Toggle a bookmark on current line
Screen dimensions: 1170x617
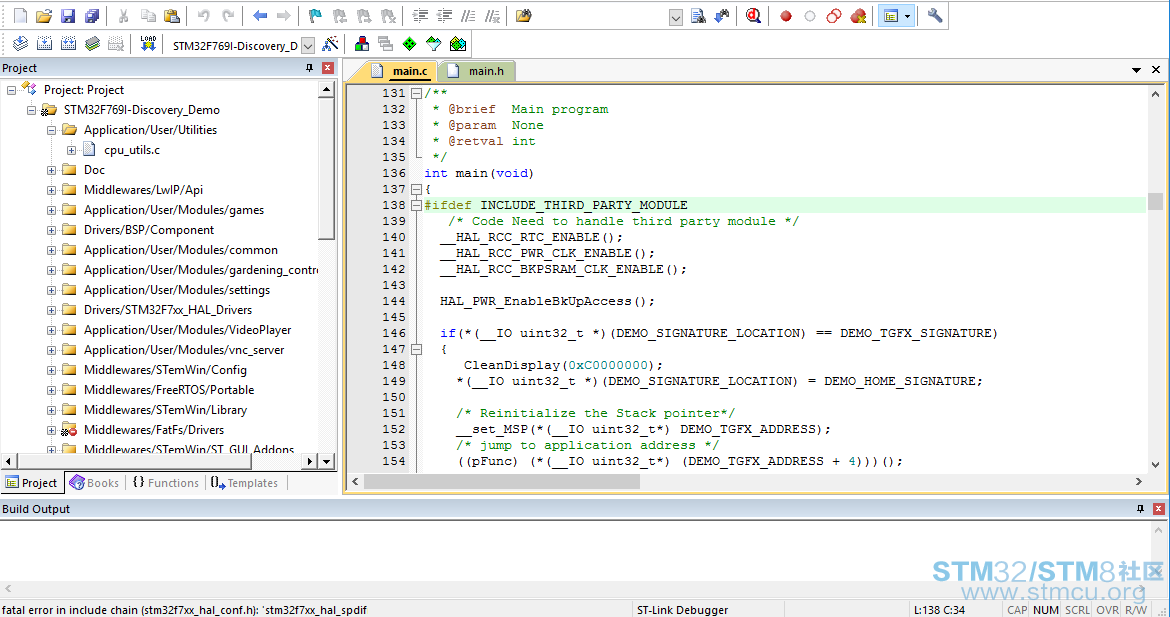(316, 16)
